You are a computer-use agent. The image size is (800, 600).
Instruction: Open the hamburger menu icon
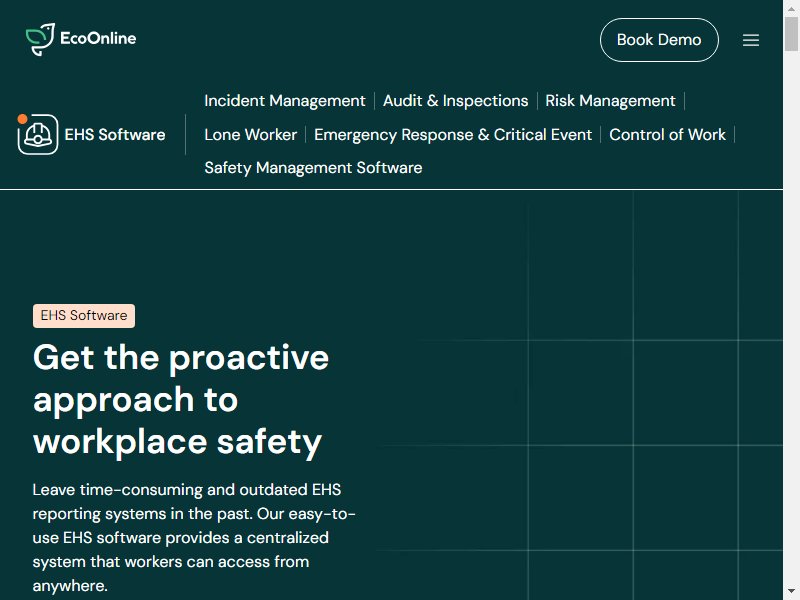point(751,40)
